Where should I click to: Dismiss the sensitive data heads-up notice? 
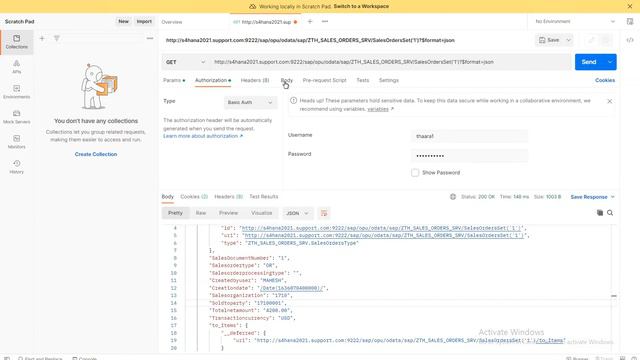point(609,101)
